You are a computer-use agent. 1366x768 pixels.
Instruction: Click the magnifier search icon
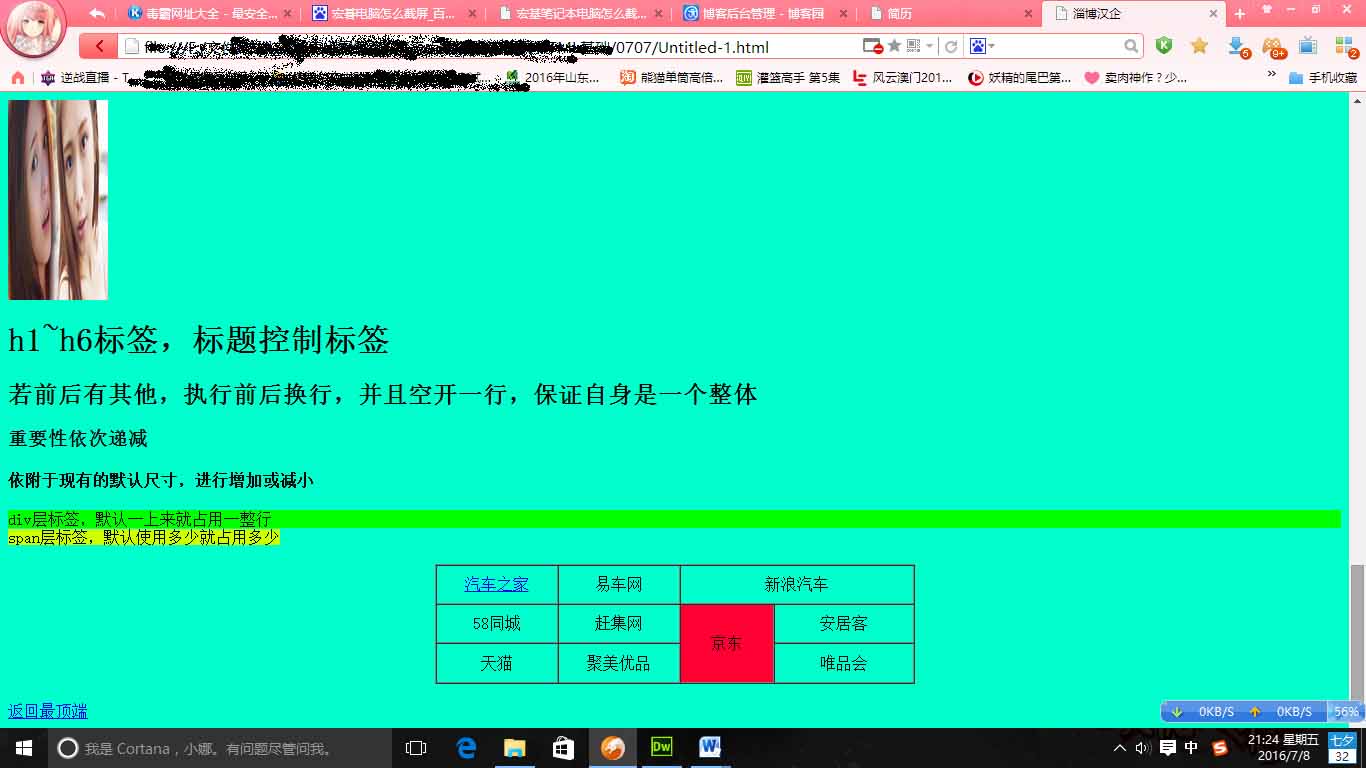click(1131, 47)
